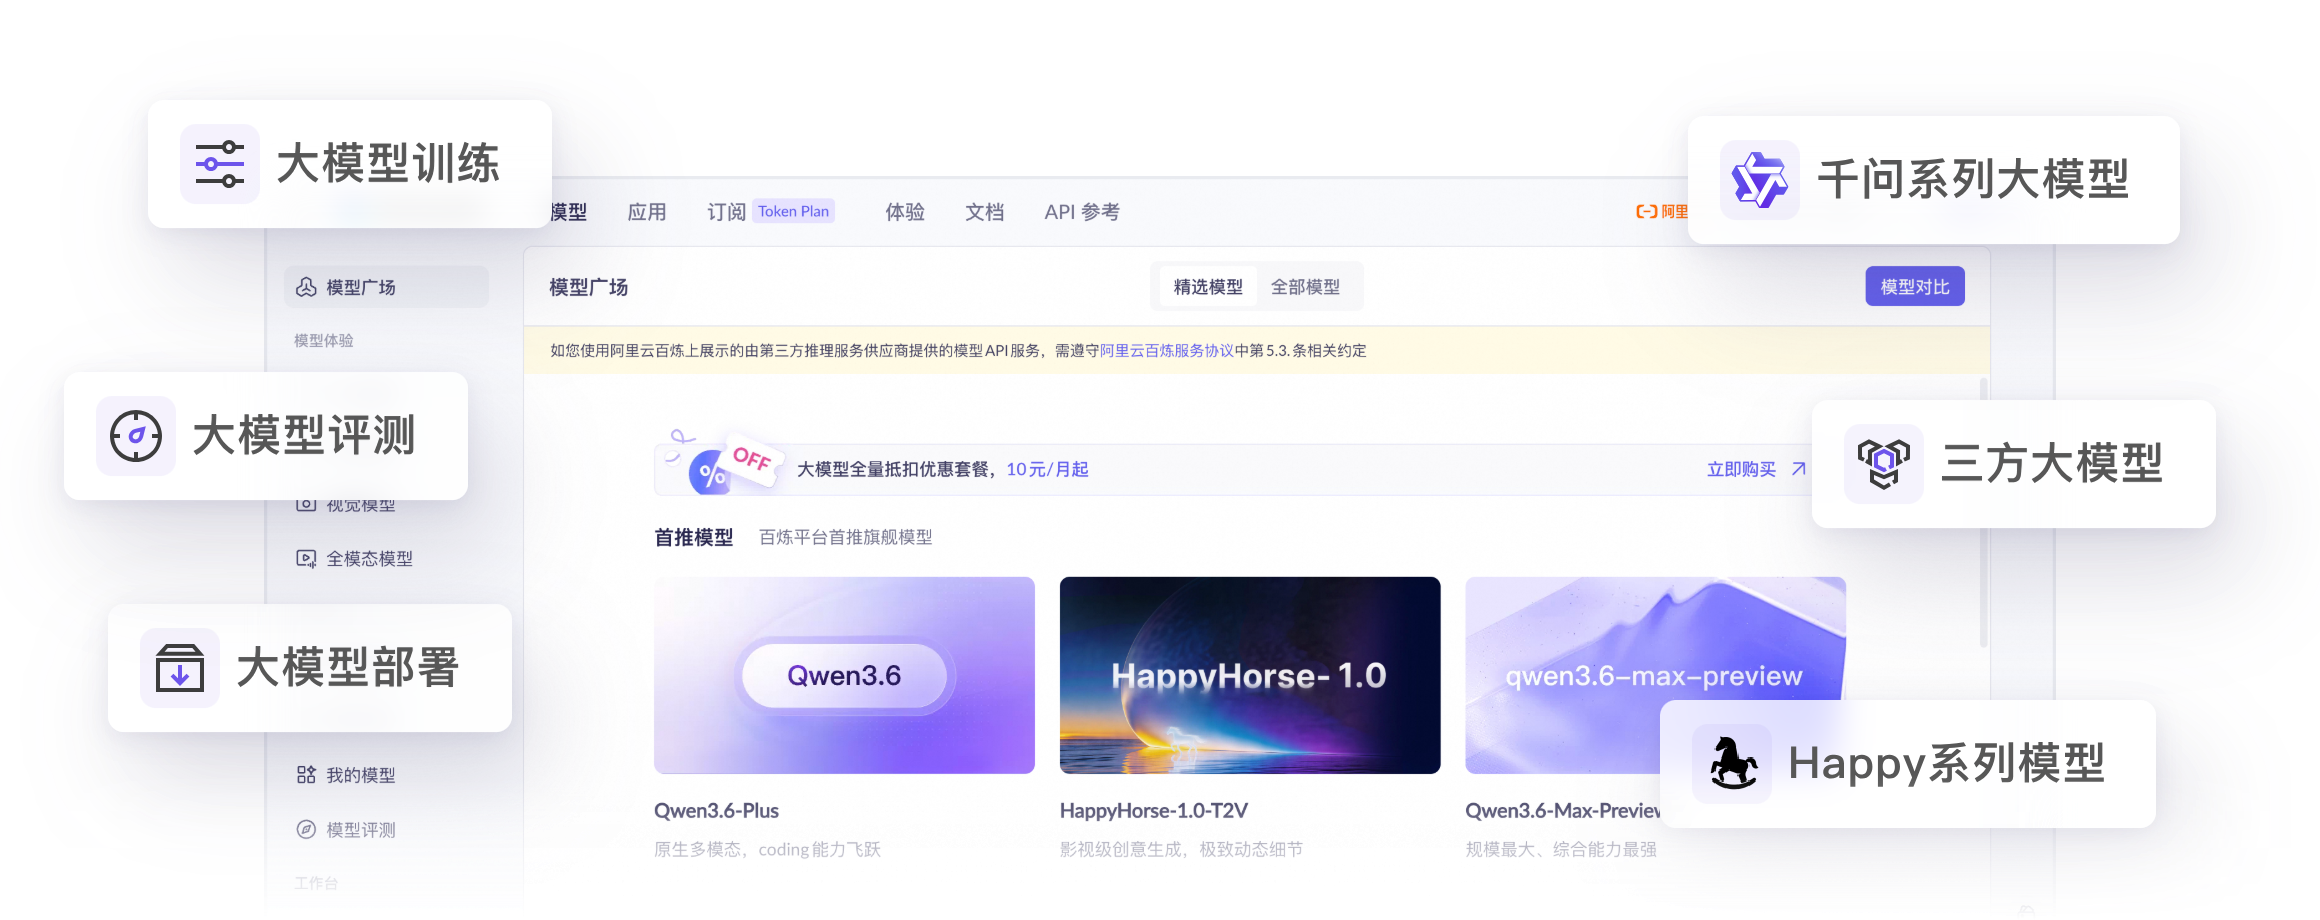2320x920 pixels.
Task: Click the 千问系列大模型 card label
Action: (x=1973, y=180)
